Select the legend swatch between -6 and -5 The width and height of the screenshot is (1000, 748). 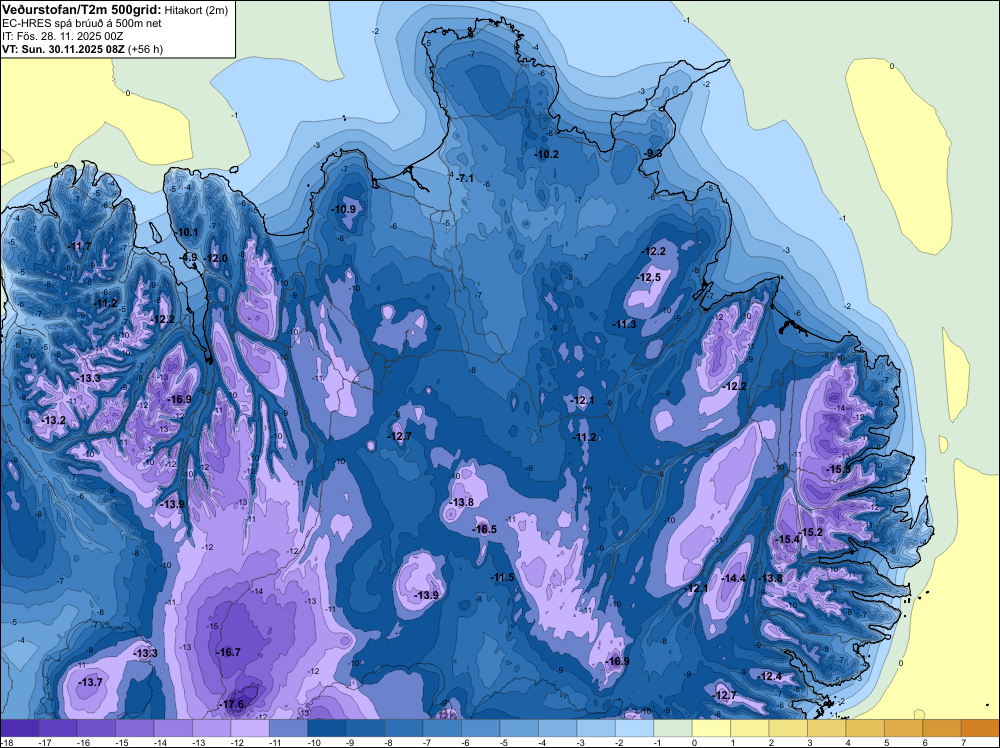pyautogui.click(x=481, y=728)
